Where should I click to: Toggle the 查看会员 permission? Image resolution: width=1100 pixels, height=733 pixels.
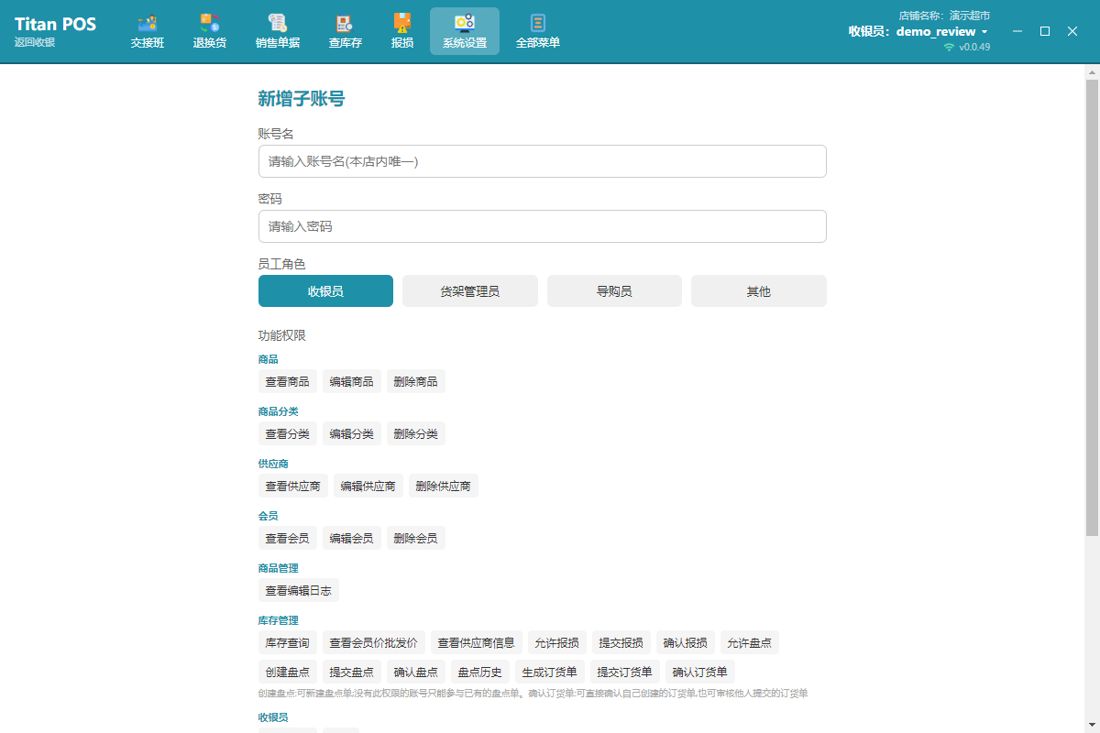click(x=287, y=538)
